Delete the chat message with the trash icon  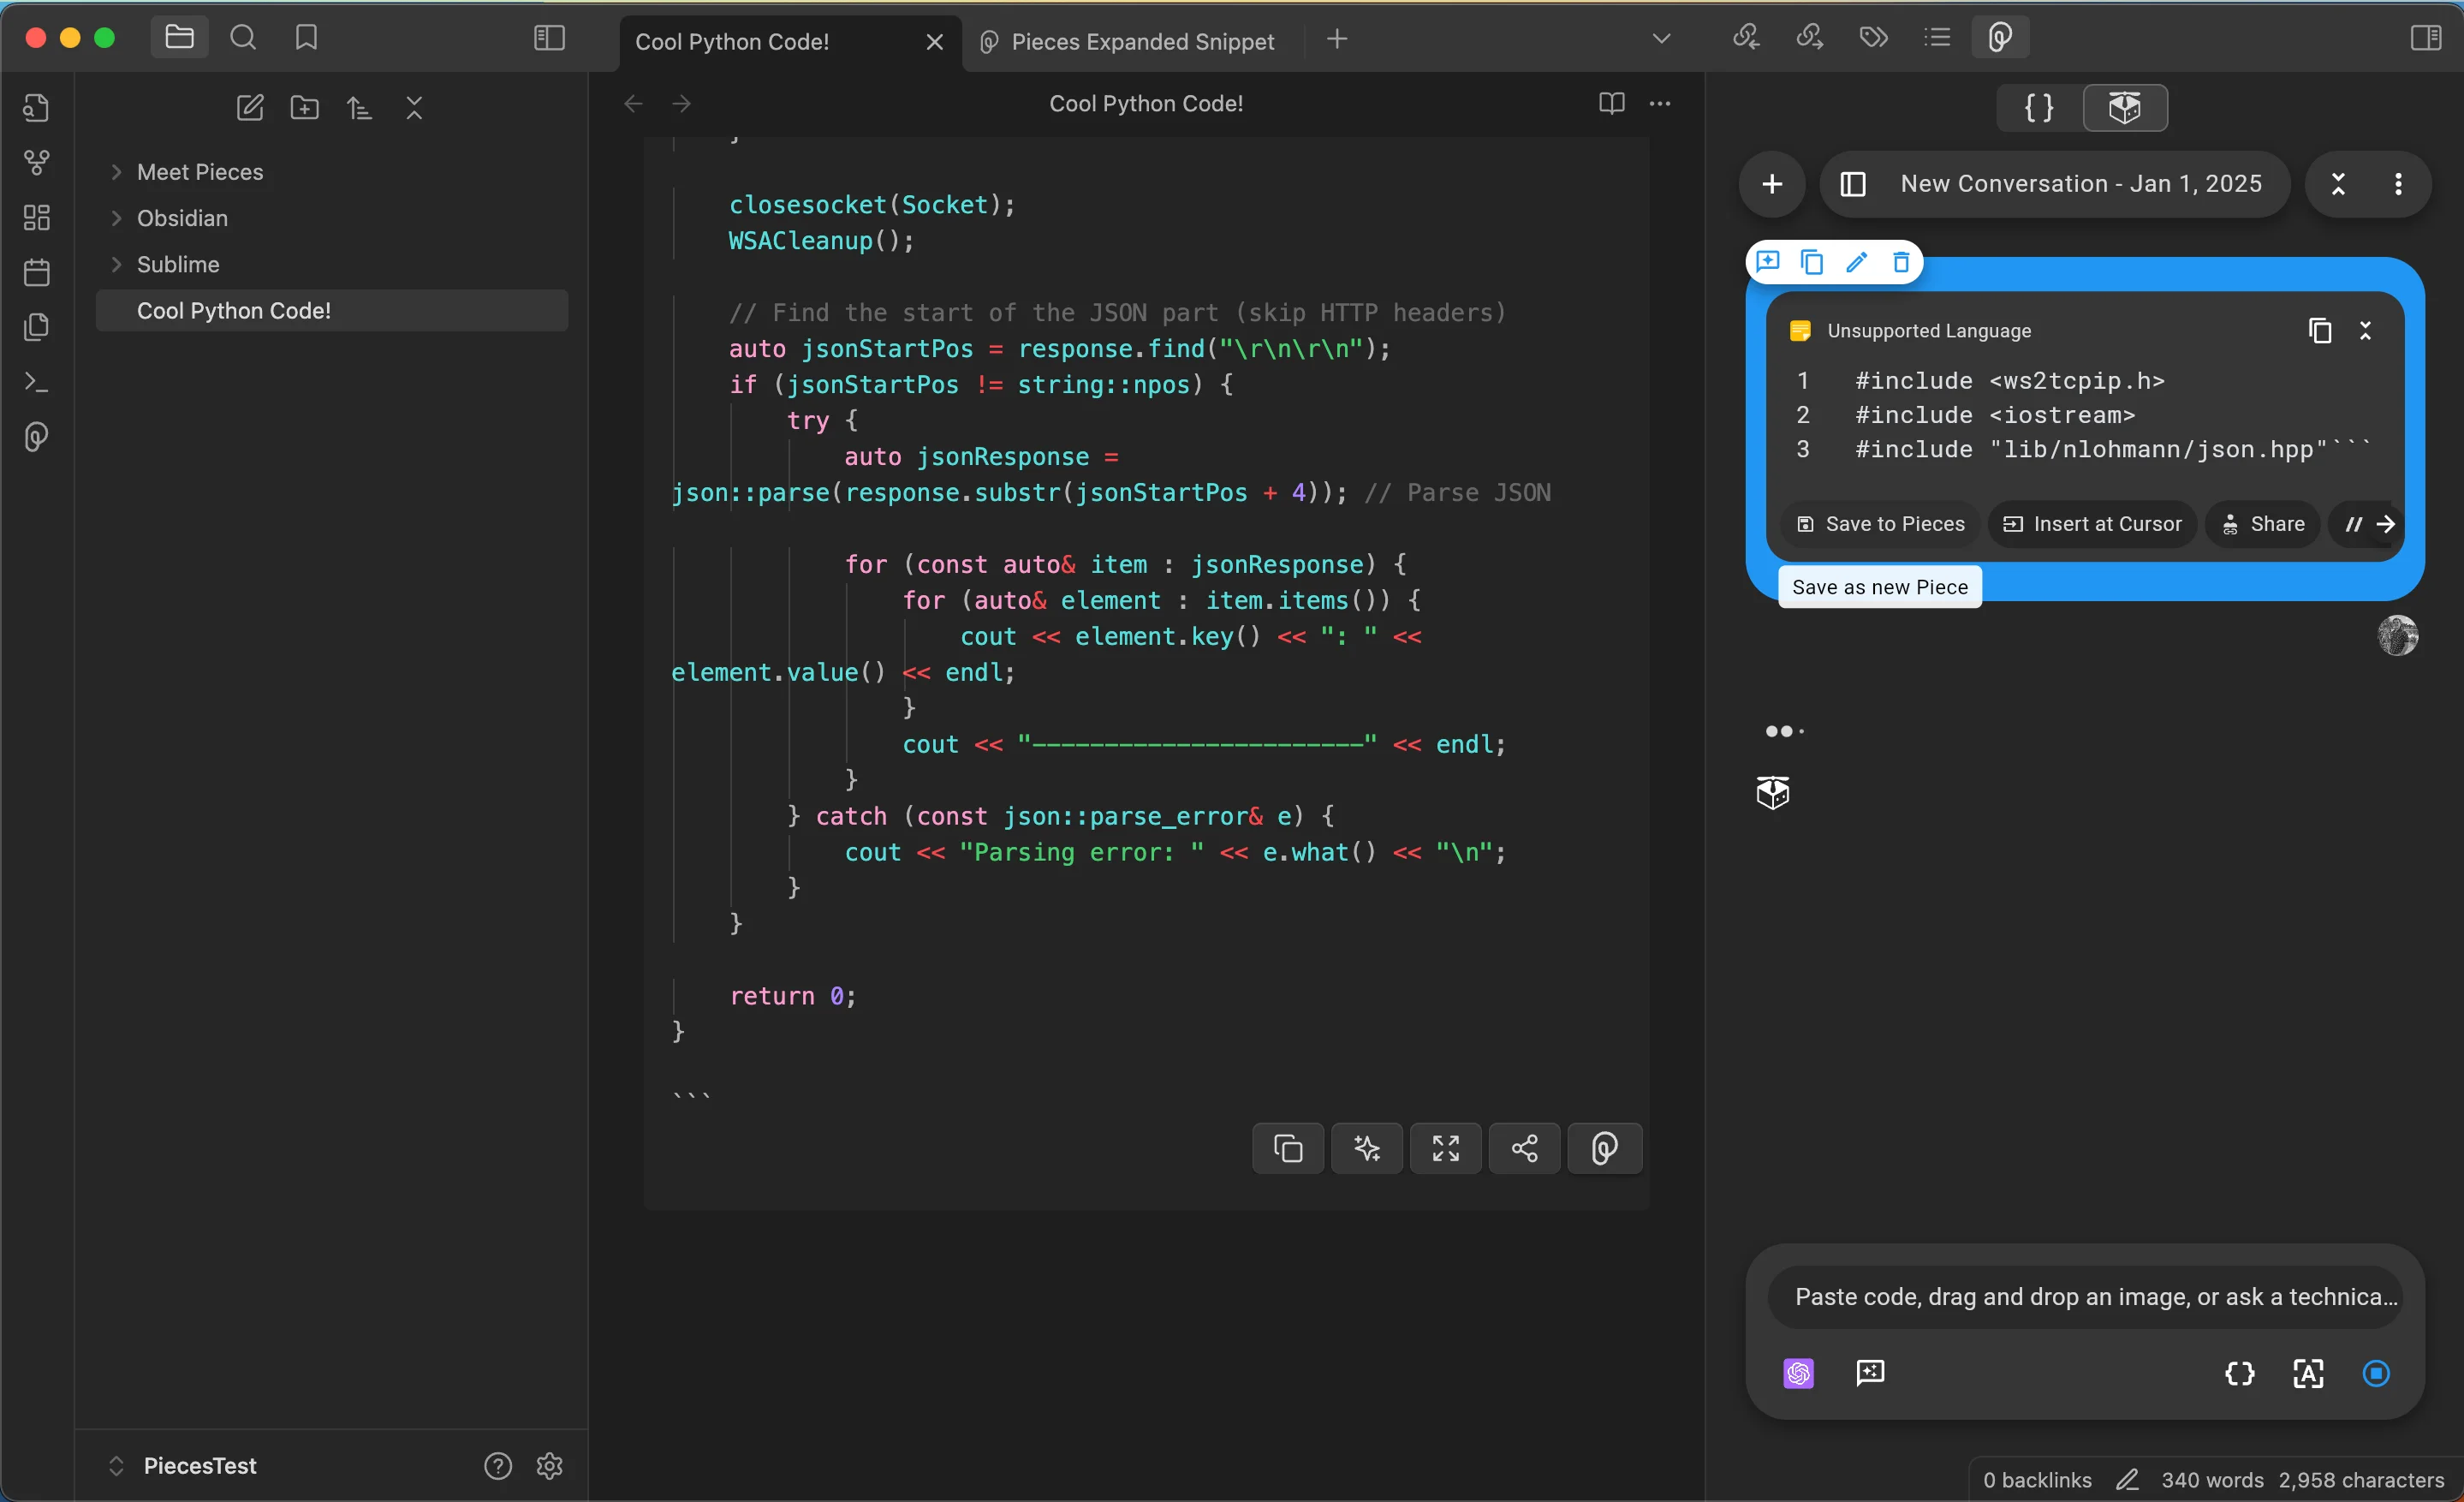pyautogui.click(x=1901, y=262)
